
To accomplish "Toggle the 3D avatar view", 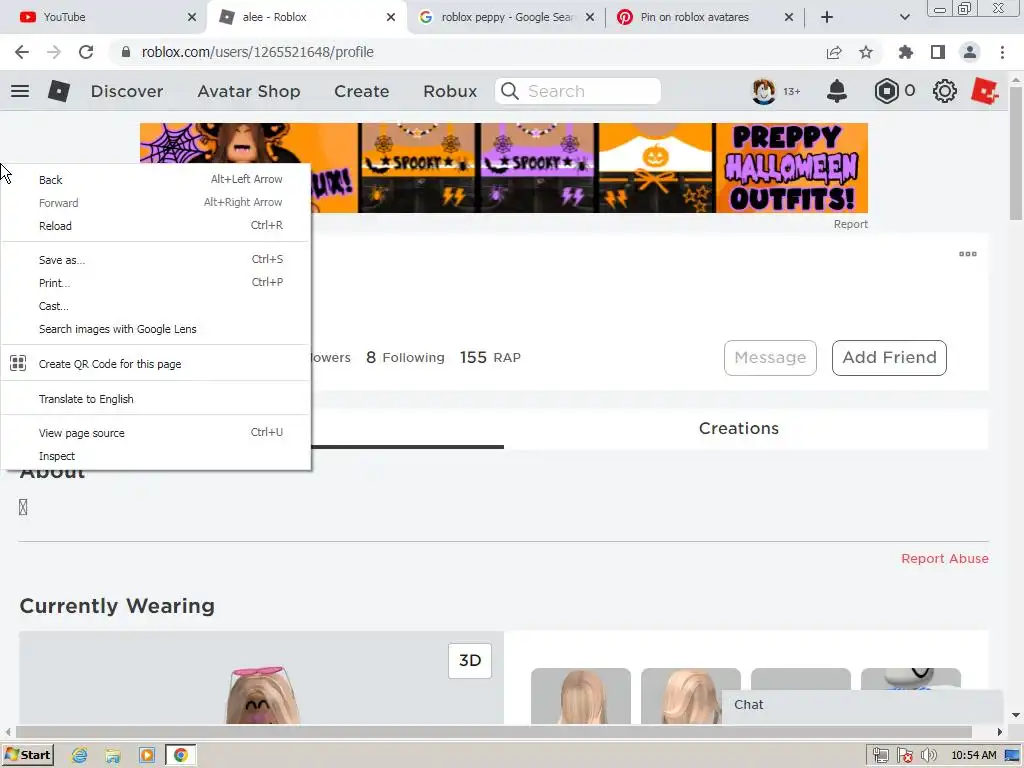I will (470, 660).
